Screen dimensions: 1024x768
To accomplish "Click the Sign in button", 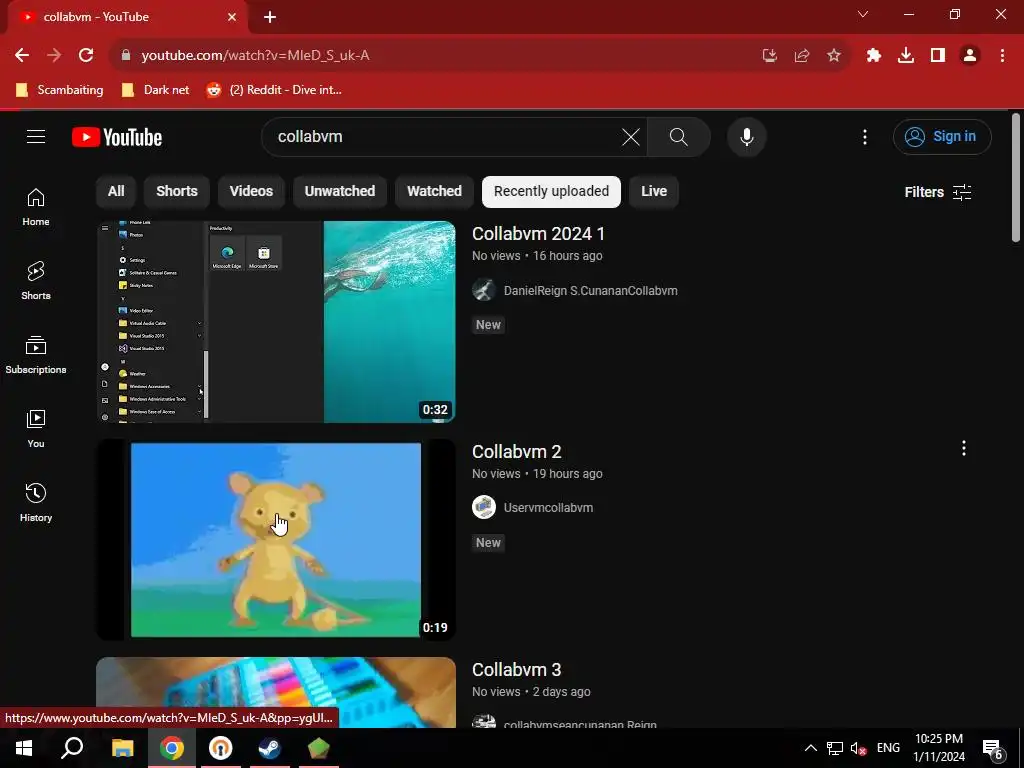I will (x=942, y=136).
